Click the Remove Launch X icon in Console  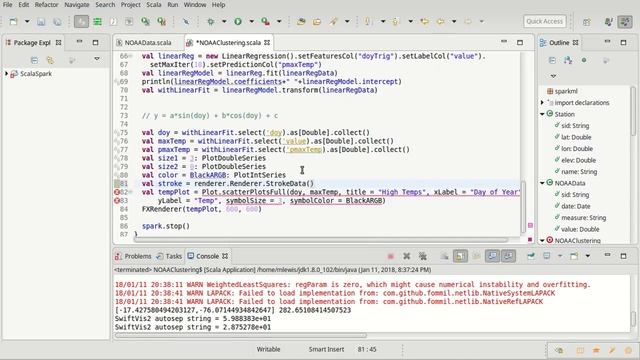click(407, 256)
